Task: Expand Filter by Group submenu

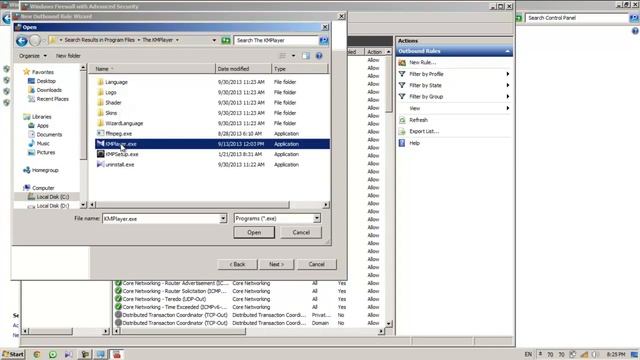Action: pyautogui.click(x=507, y=97)
